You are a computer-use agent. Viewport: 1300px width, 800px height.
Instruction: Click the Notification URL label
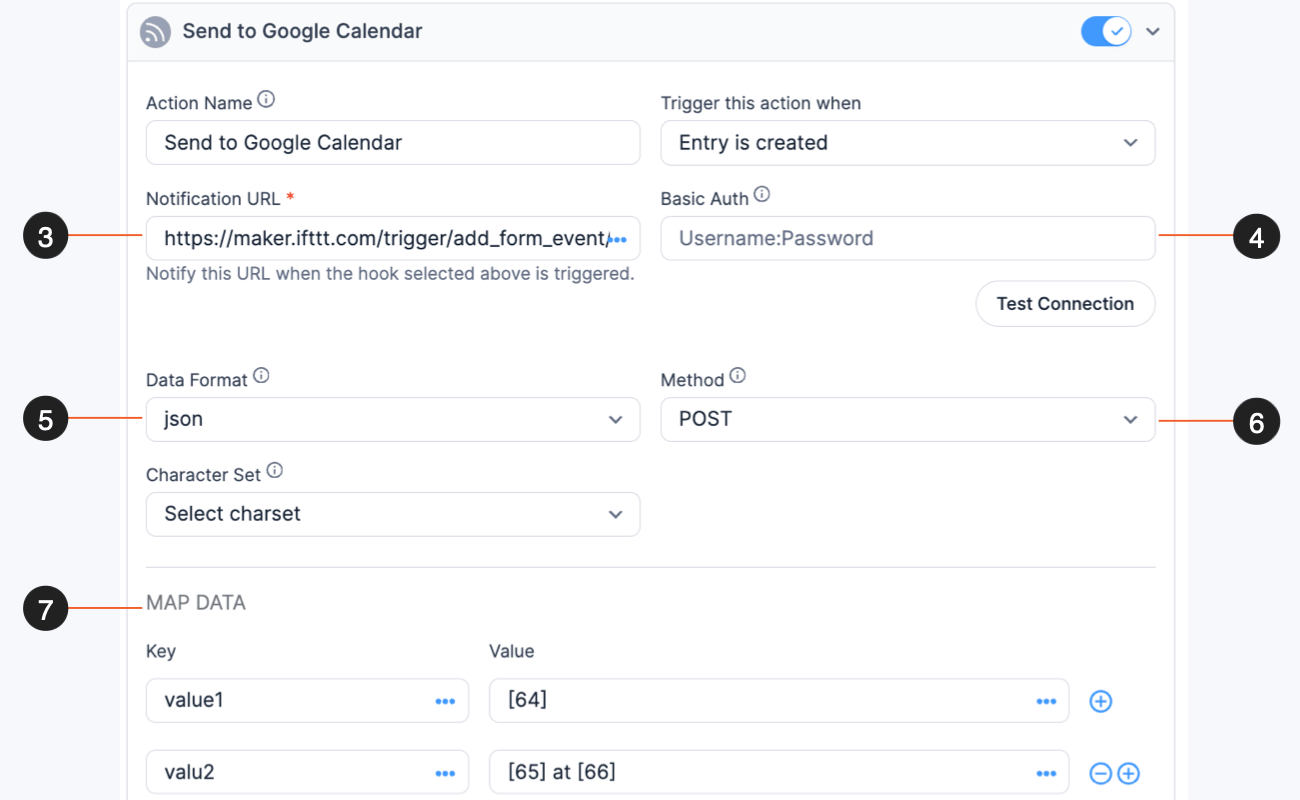213,198
